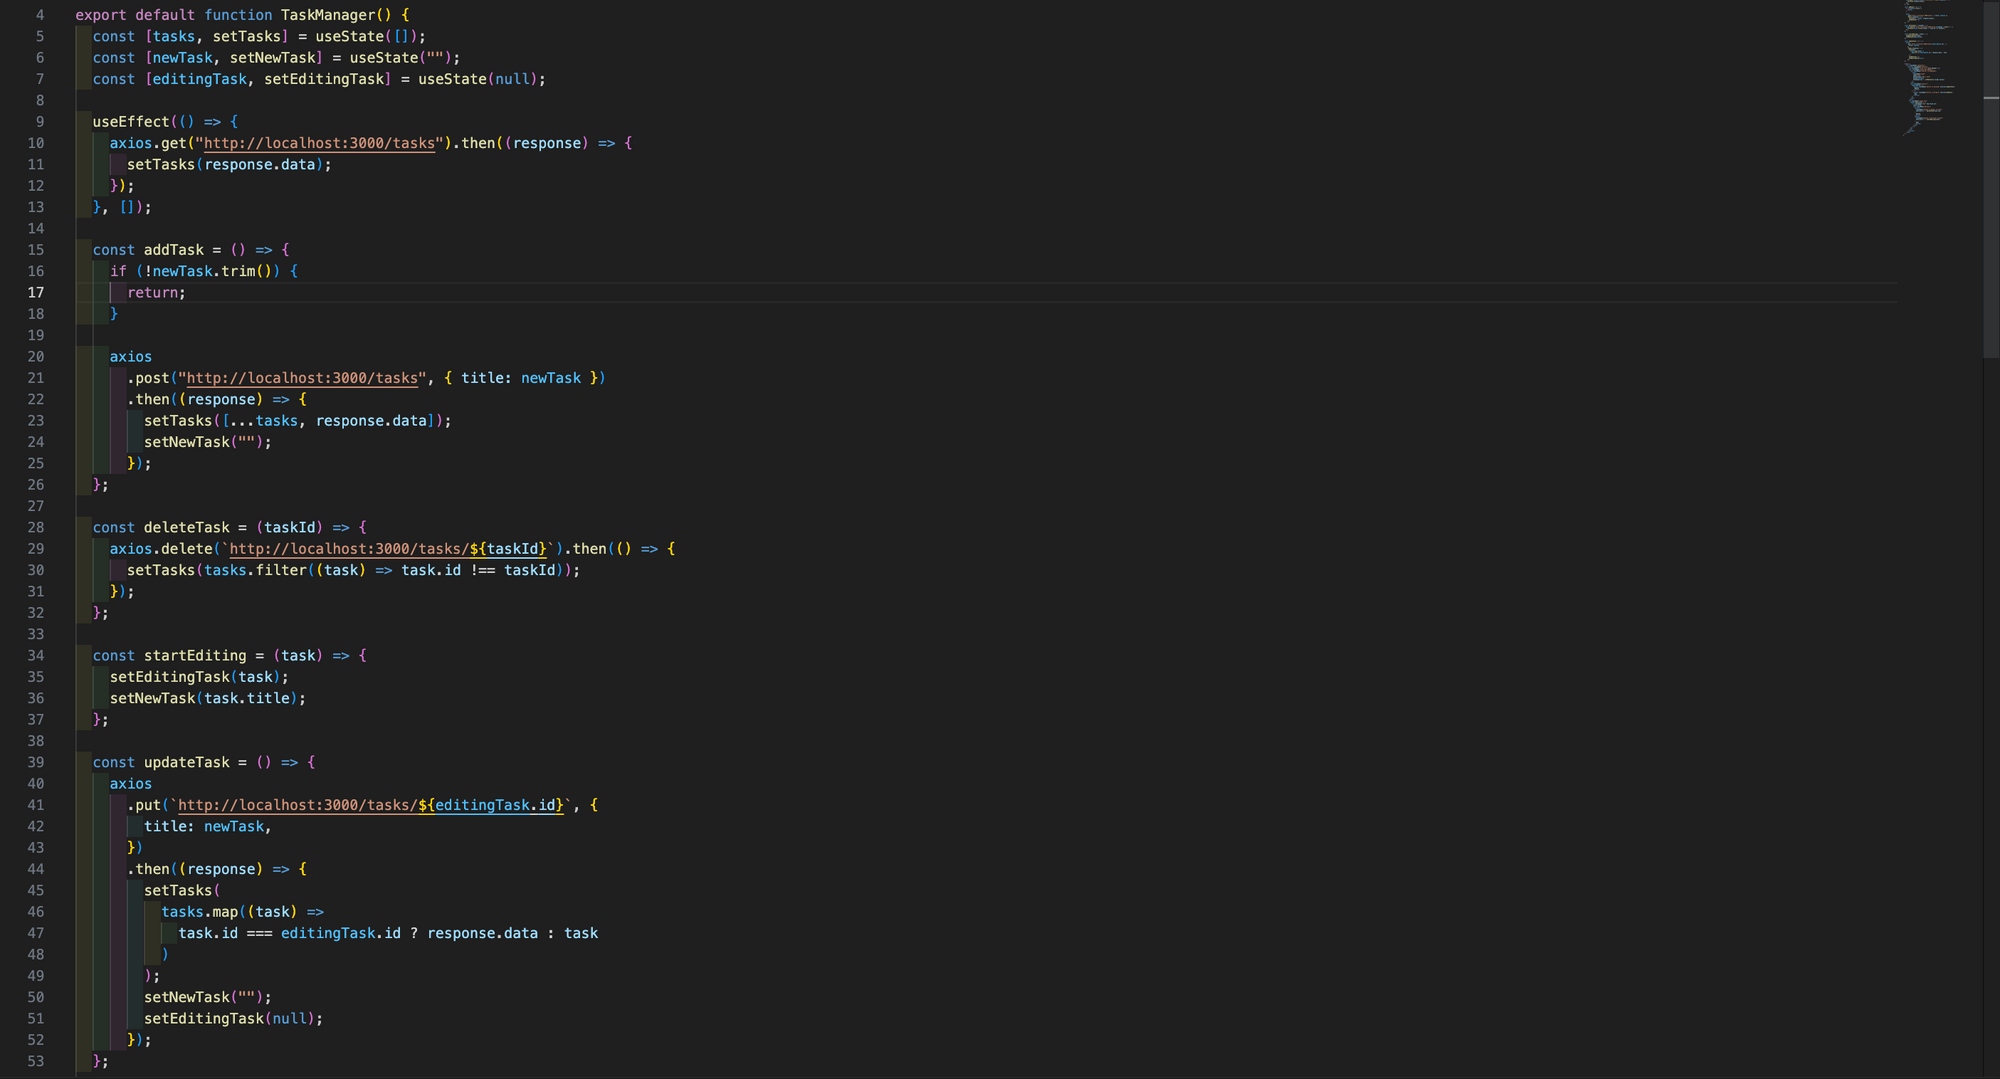Click the useEffect call on line 9

click(x=131, y=122)
